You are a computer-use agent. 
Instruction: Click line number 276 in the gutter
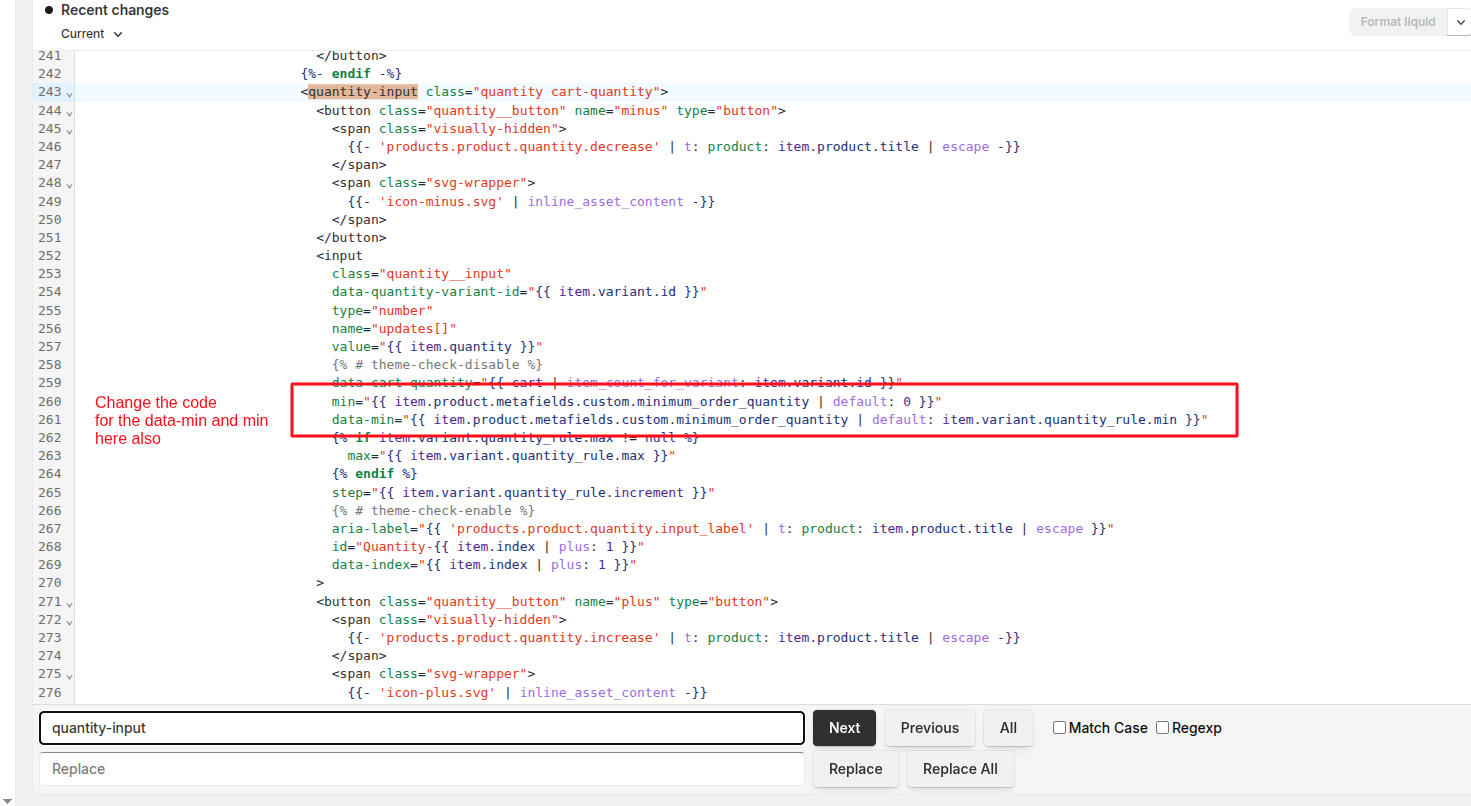pos(50,692)
